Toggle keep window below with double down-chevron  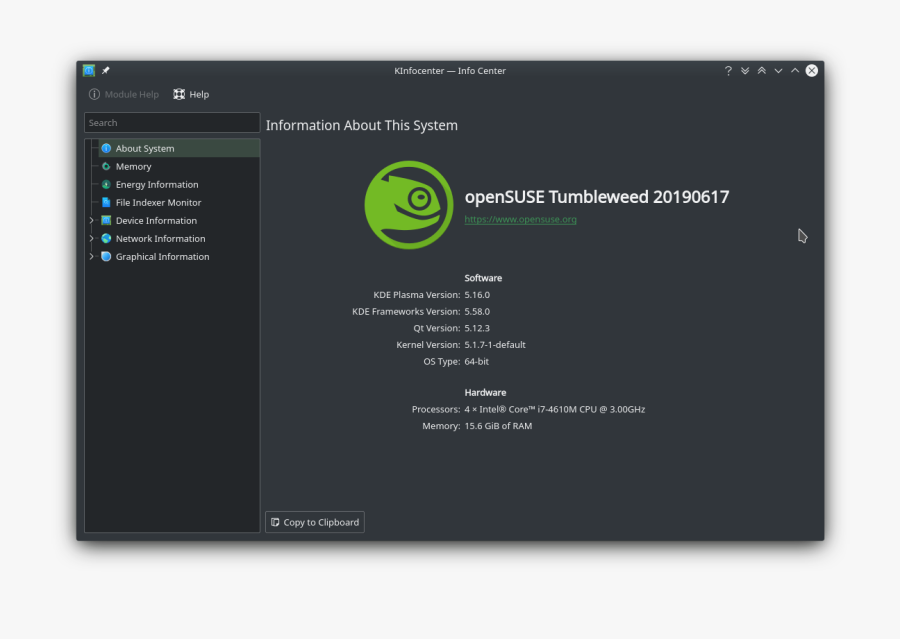[744, 70]
